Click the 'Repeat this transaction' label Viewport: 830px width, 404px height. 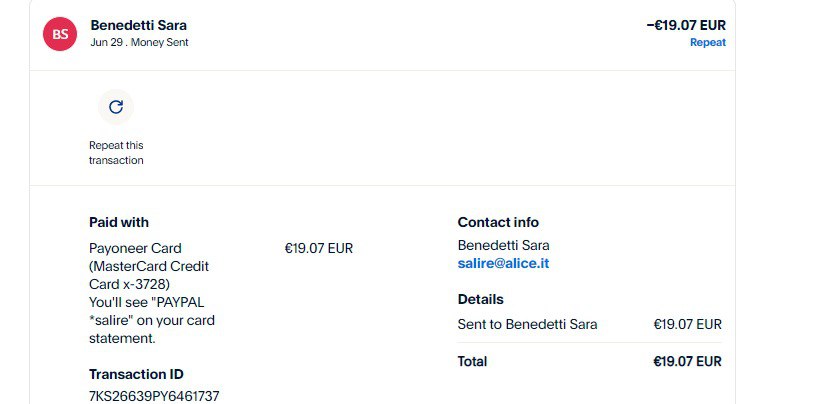116,153
